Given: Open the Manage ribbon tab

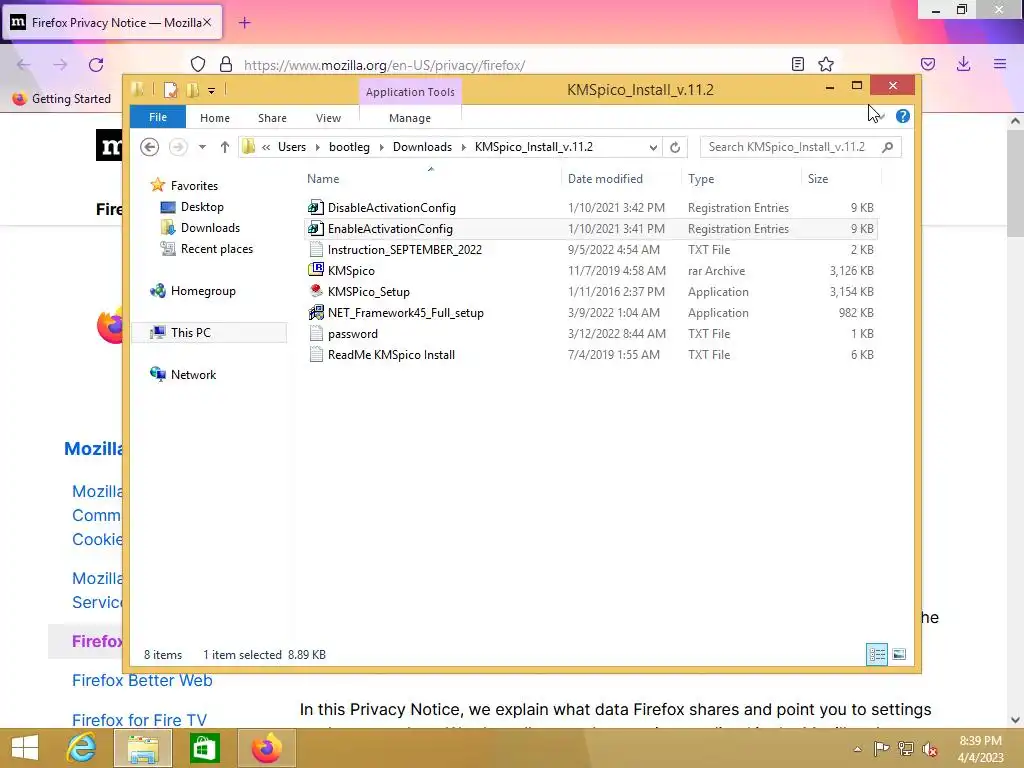Looking at the screenshot, I should 410,118.
